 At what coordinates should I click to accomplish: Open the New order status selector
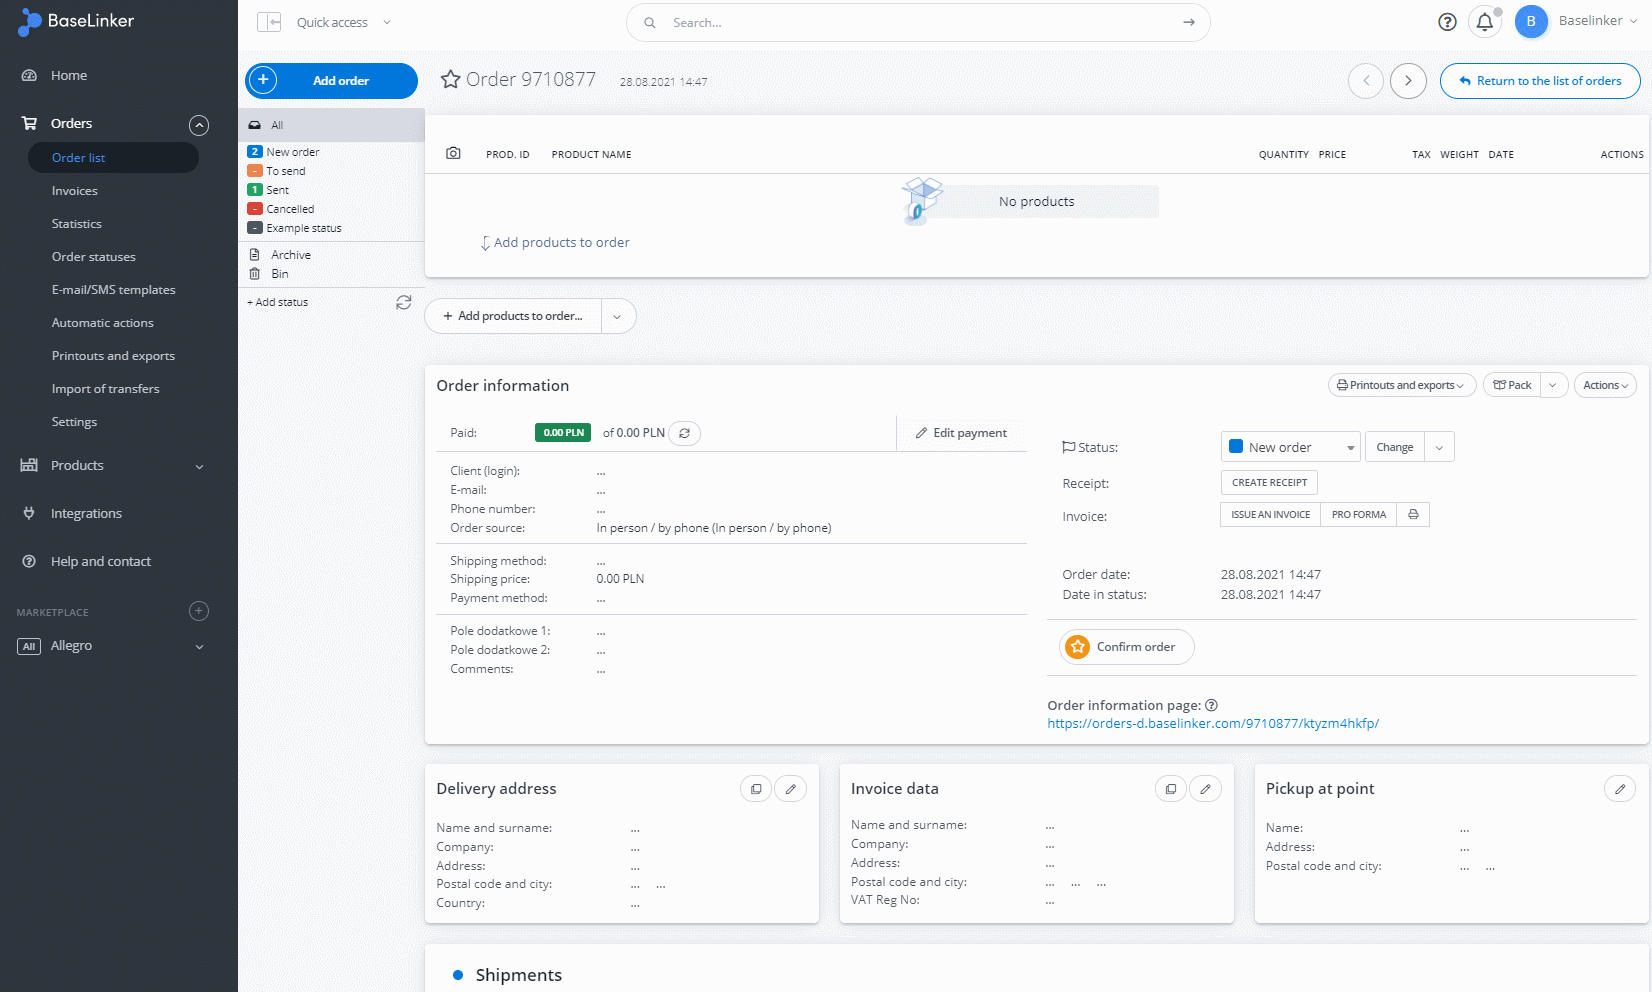[1290, 447]
